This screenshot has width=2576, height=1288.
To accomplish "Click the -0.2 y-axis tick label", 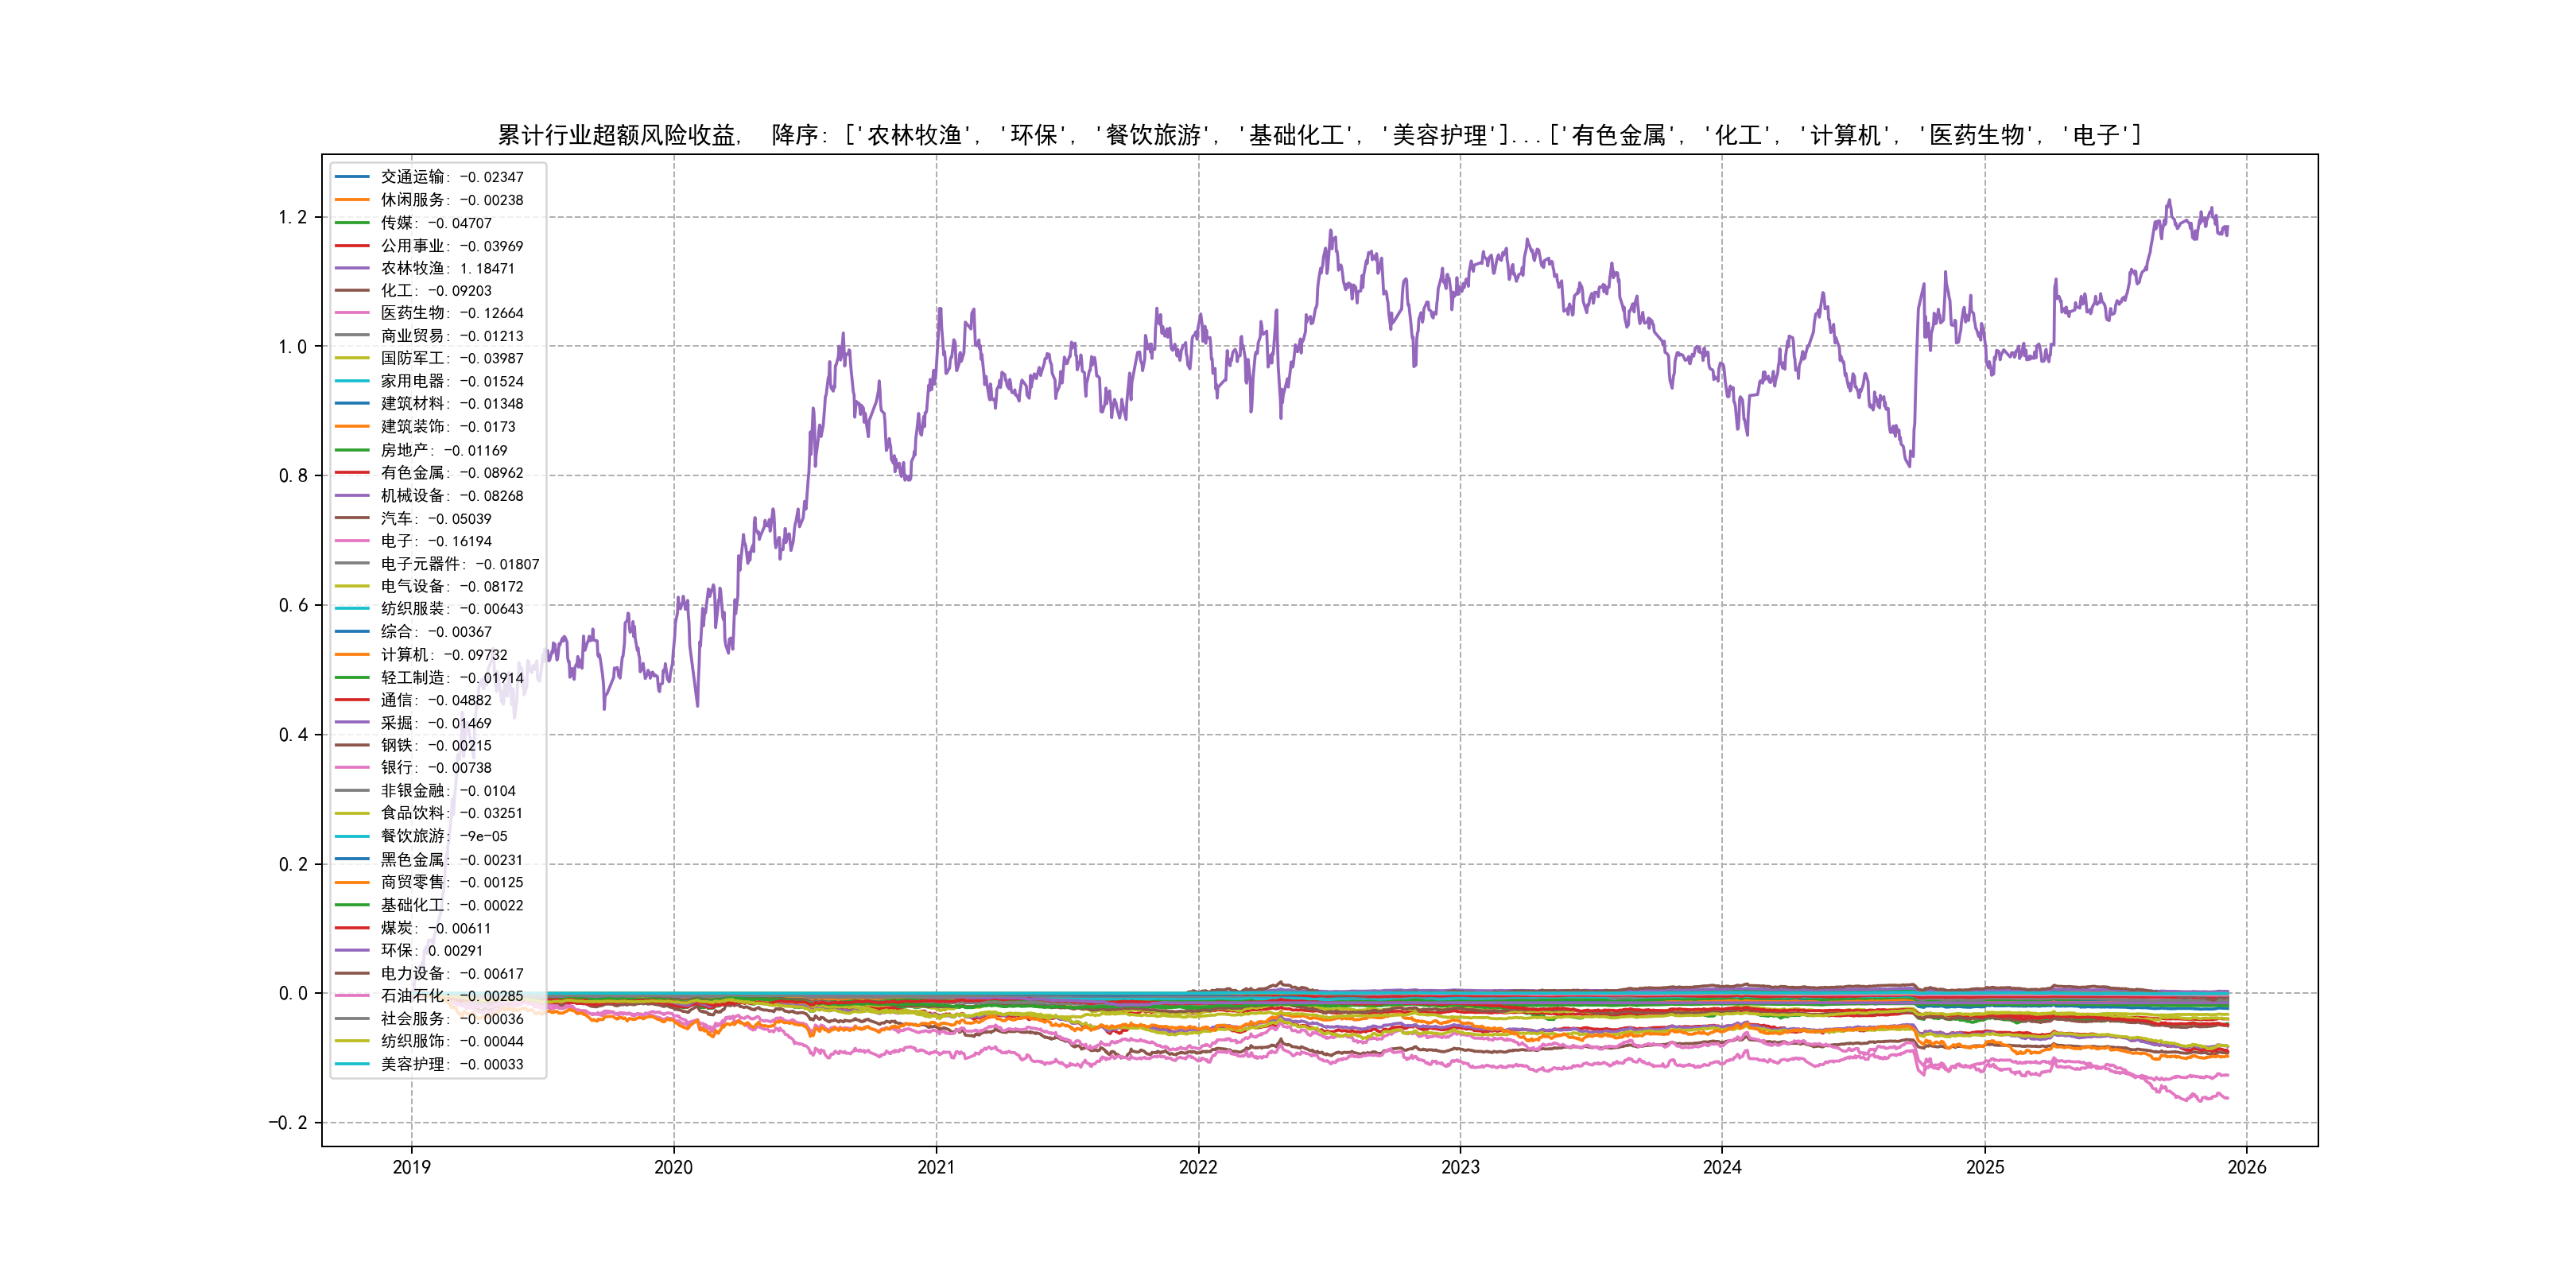I will [x=288, y=1122].
